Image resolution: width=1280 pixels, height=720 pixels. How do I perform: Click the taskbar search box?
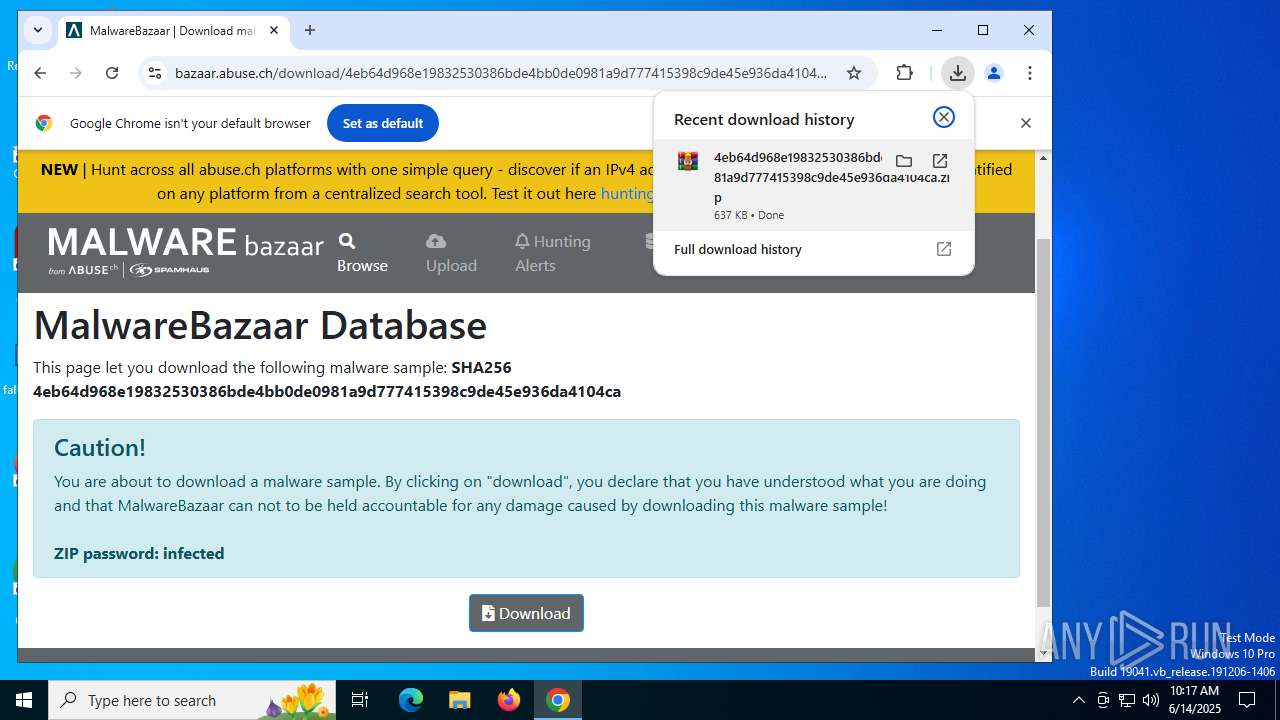pyautogui.click(x=193, y=700)
